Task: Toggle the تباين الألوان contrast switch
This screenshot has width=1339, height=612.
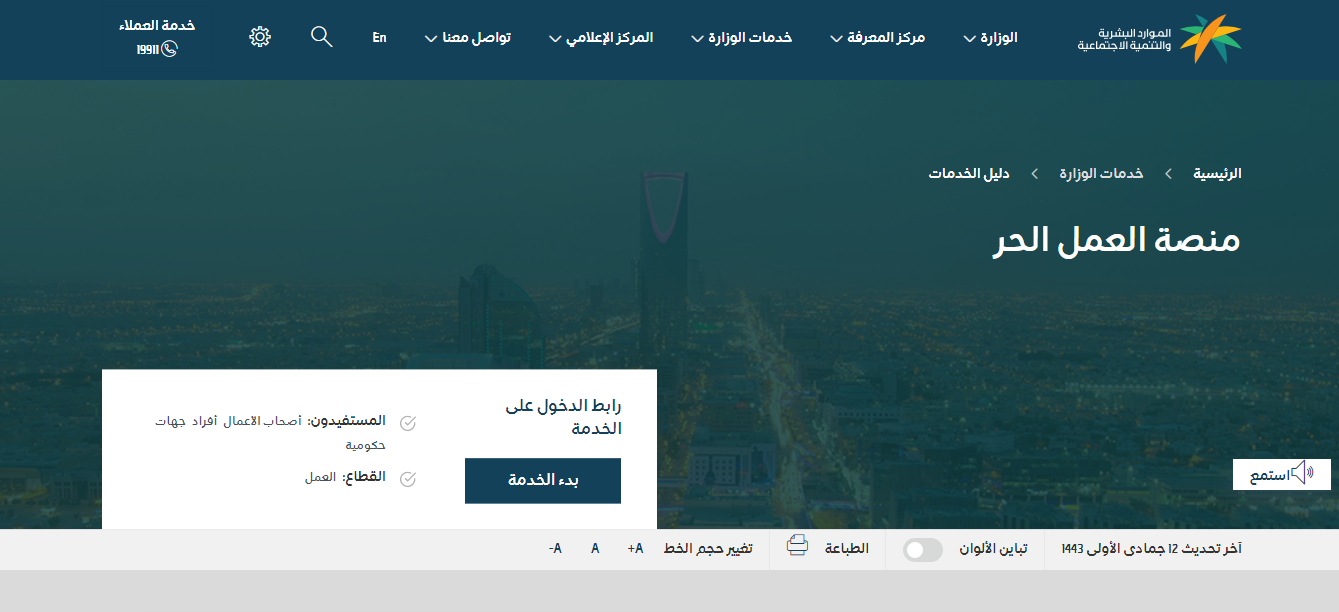Action: (x=923, y=550)
